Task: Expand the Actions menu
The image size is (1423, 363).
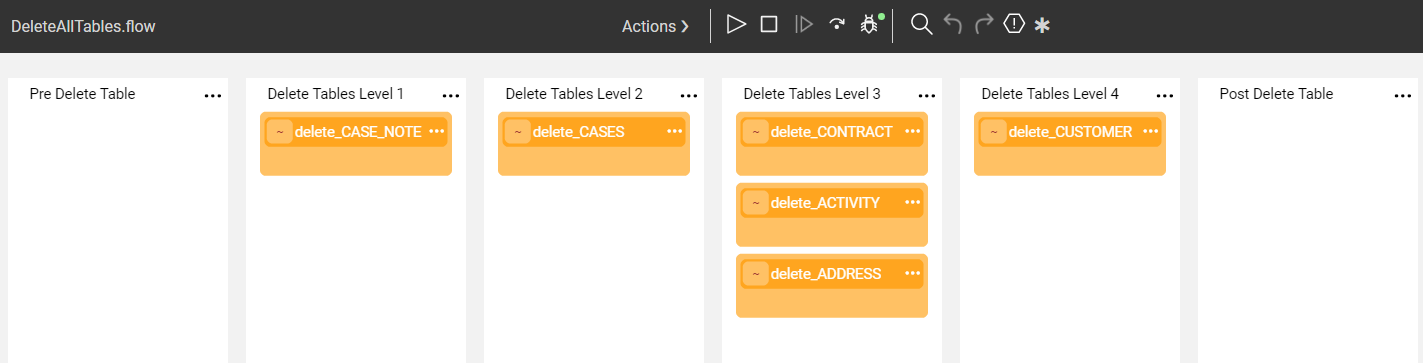Action: pyautogui.click(x=655, y=26)
